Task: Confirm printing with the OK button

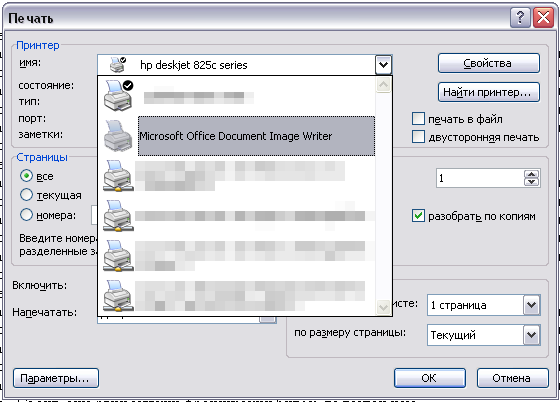Action: 430,378
